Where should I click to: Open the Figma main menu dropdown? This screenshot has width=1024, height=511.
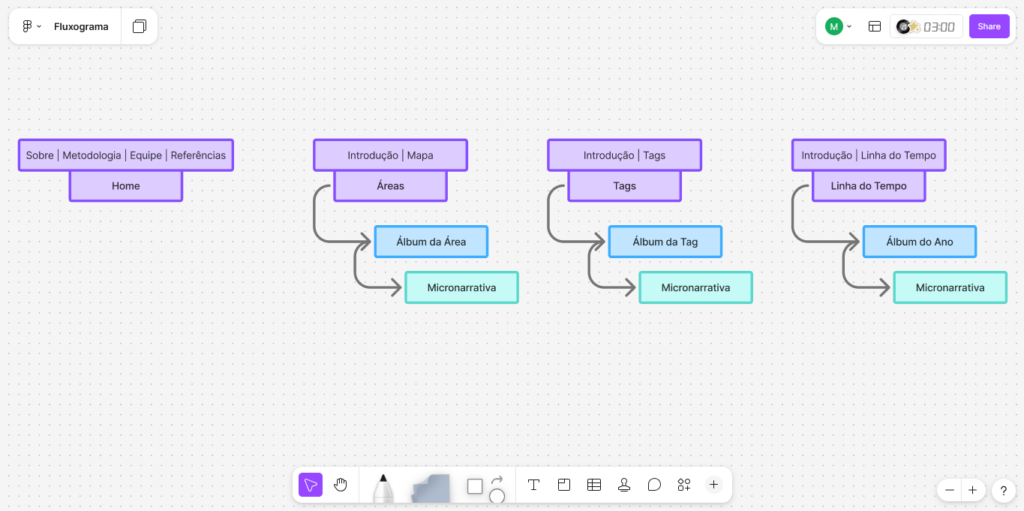pos(32,27)
